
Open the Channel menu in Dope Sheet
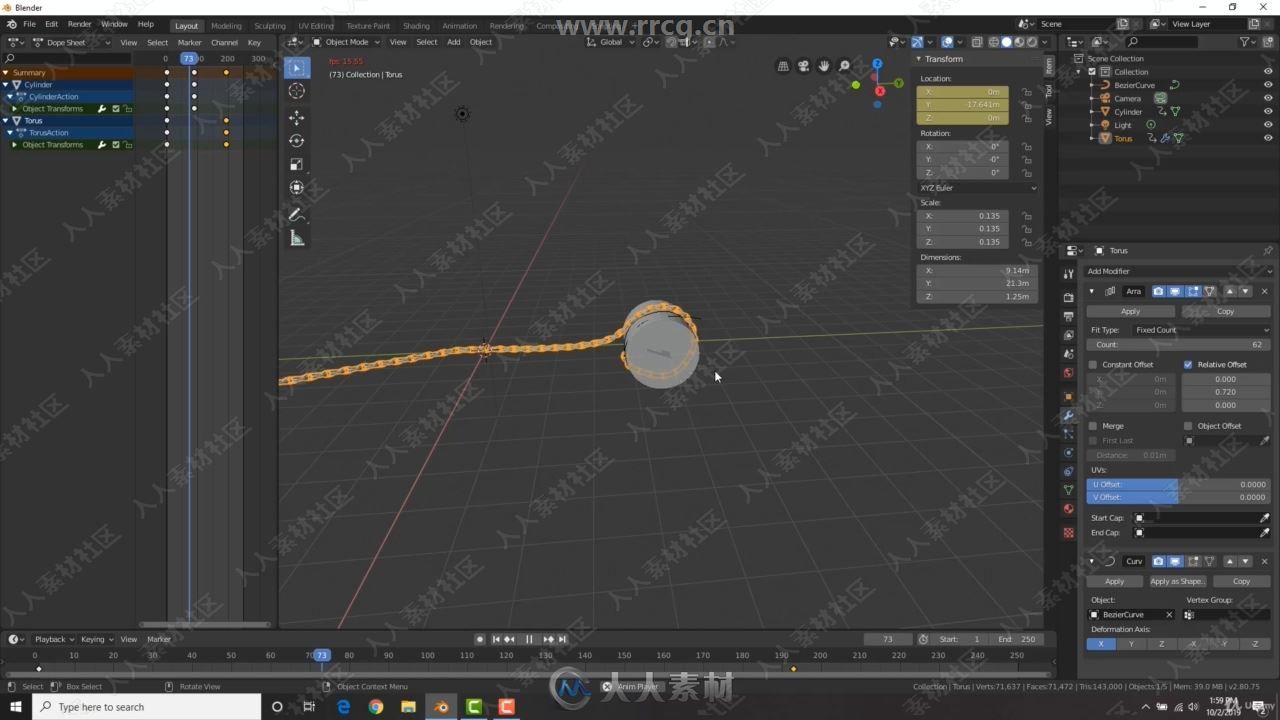(224, 42)
